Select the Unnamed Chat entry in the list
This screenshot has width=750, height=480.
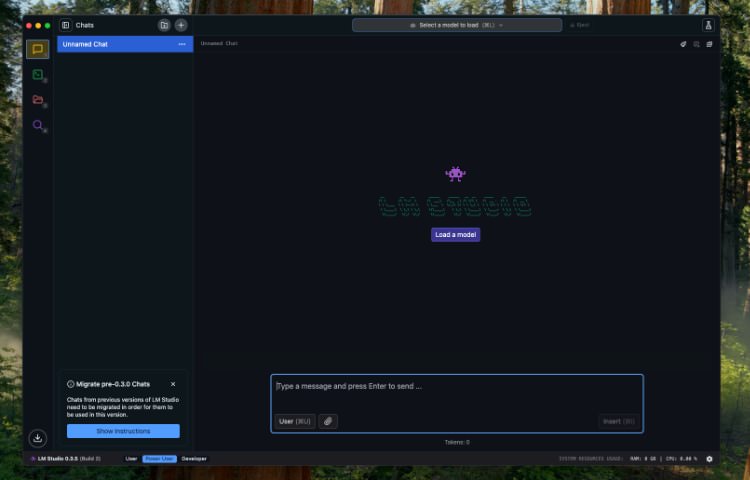point(125,44)
